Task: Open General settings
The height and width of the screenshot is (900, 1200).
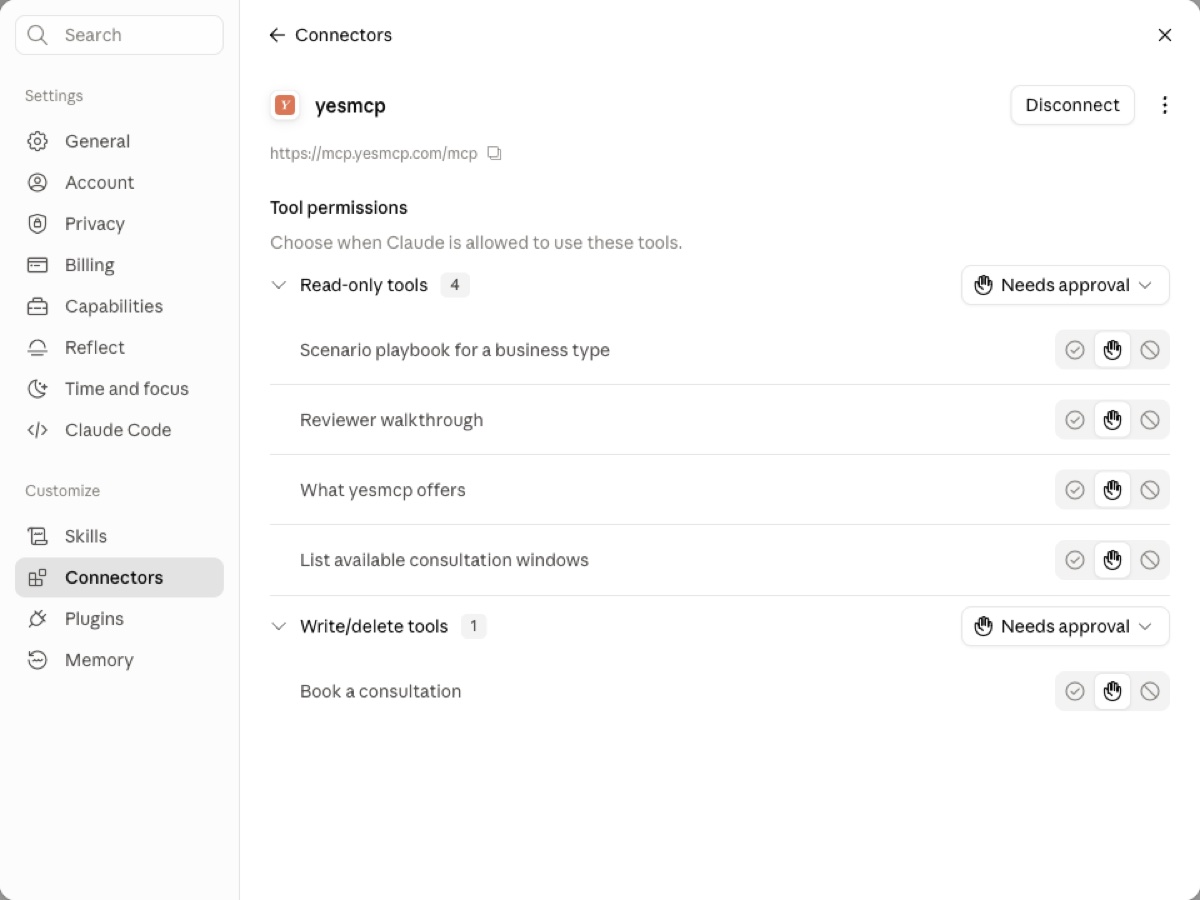Action: (119, 141)
